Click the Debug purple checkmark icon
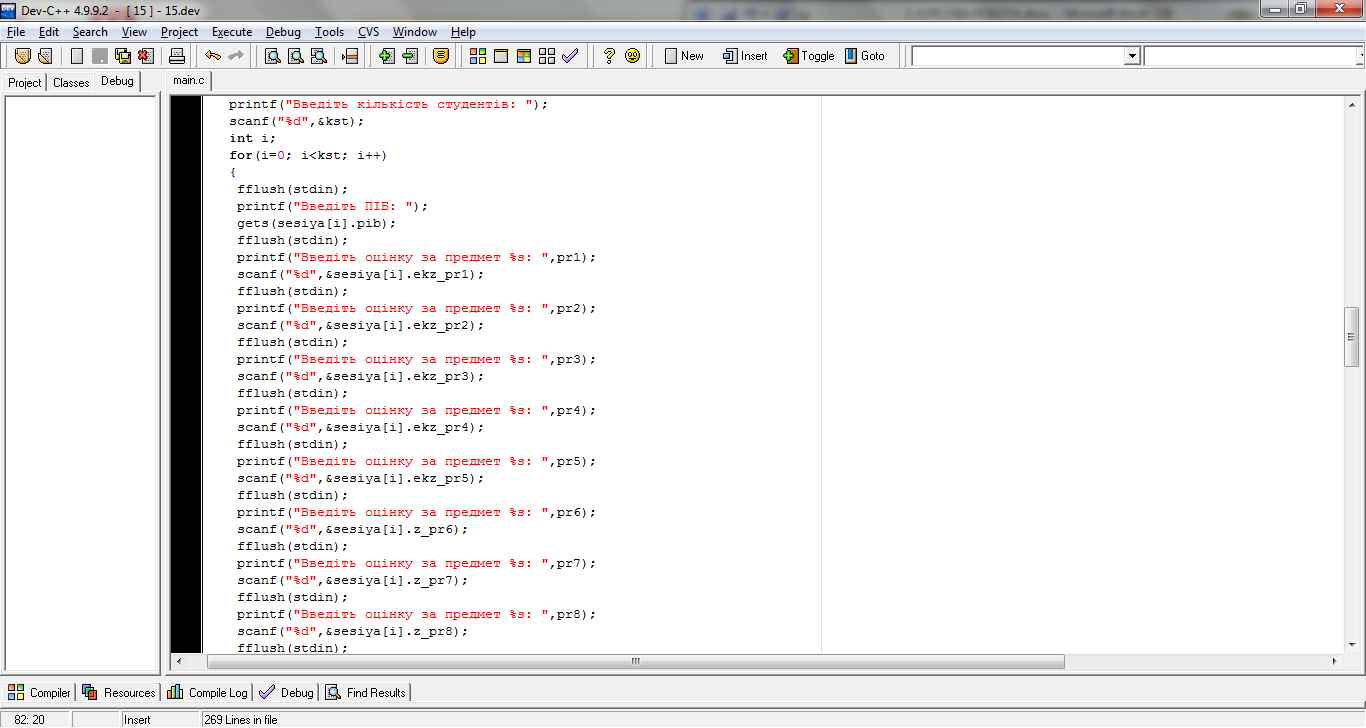 coord(570,56)
